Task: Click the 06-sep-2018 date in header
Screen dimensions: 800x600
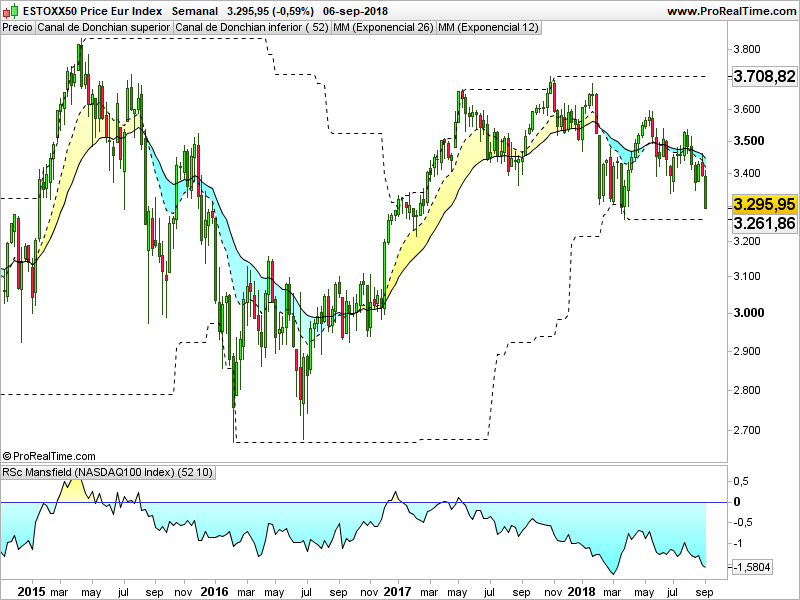Action: 355,11
